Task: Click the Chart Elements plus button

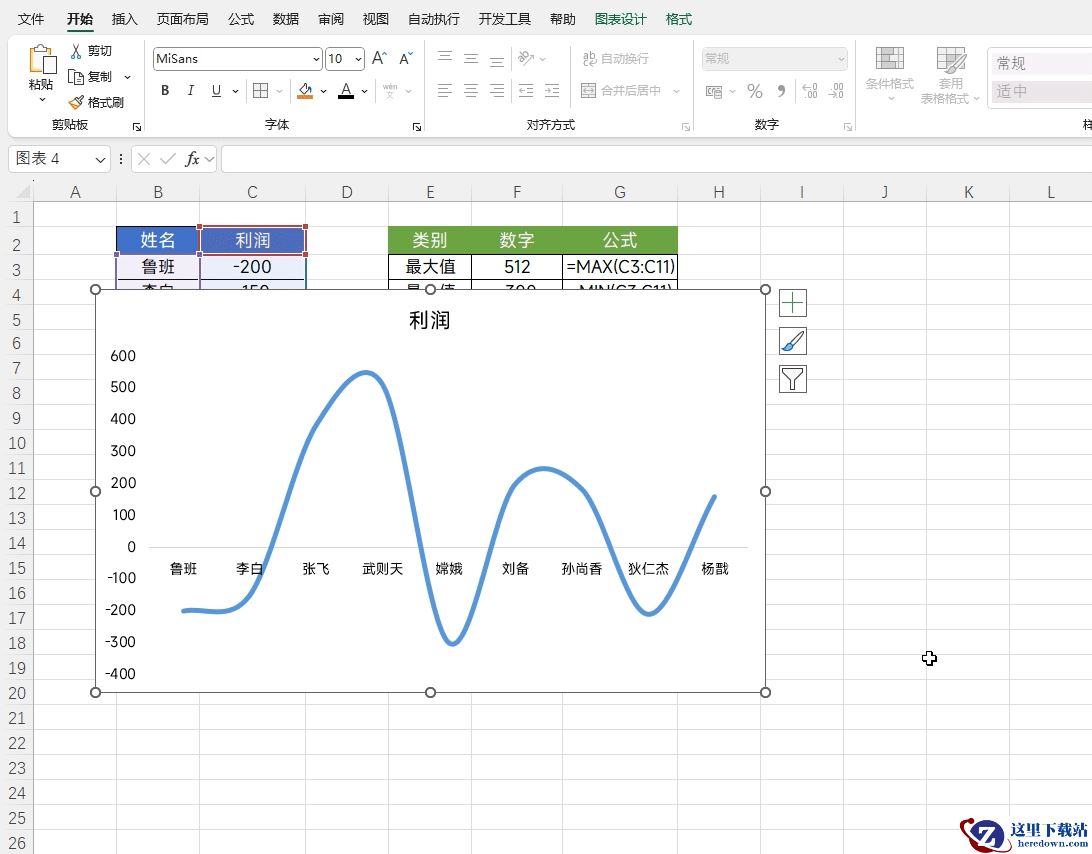Action: 793,303
